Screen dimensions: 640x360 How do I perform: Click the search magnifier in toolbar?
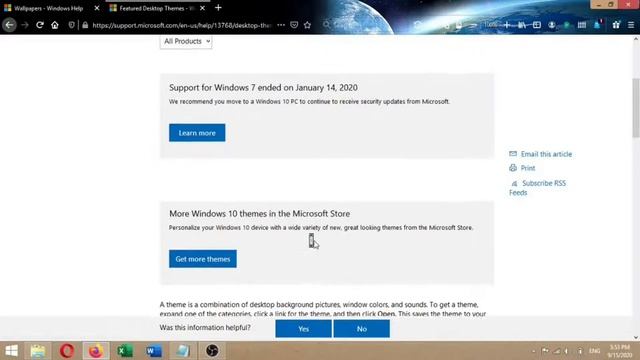coord(327,25)
